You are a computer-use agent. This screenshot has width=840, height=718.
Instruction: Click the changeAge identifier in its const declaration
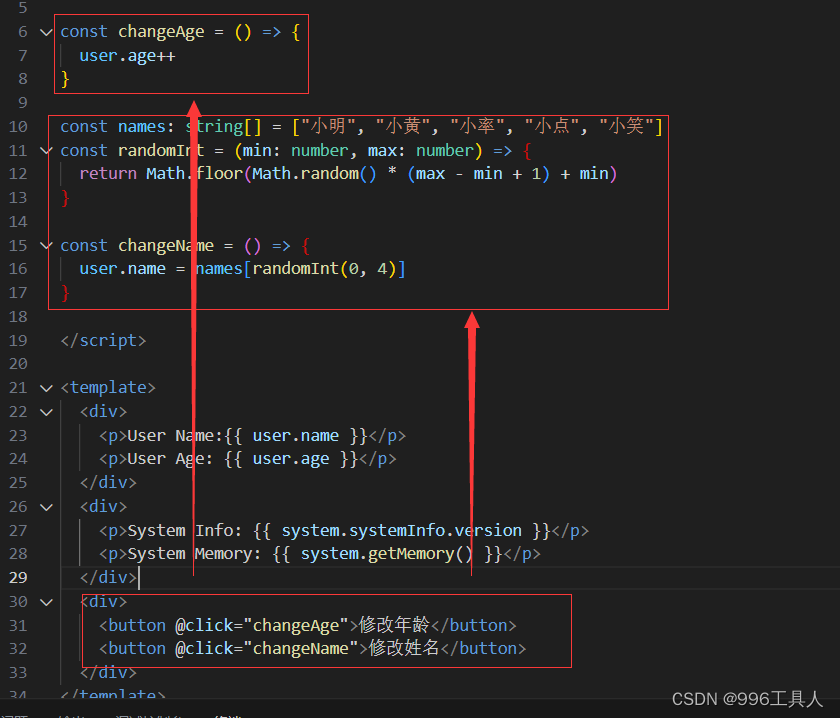coord(161,32)
